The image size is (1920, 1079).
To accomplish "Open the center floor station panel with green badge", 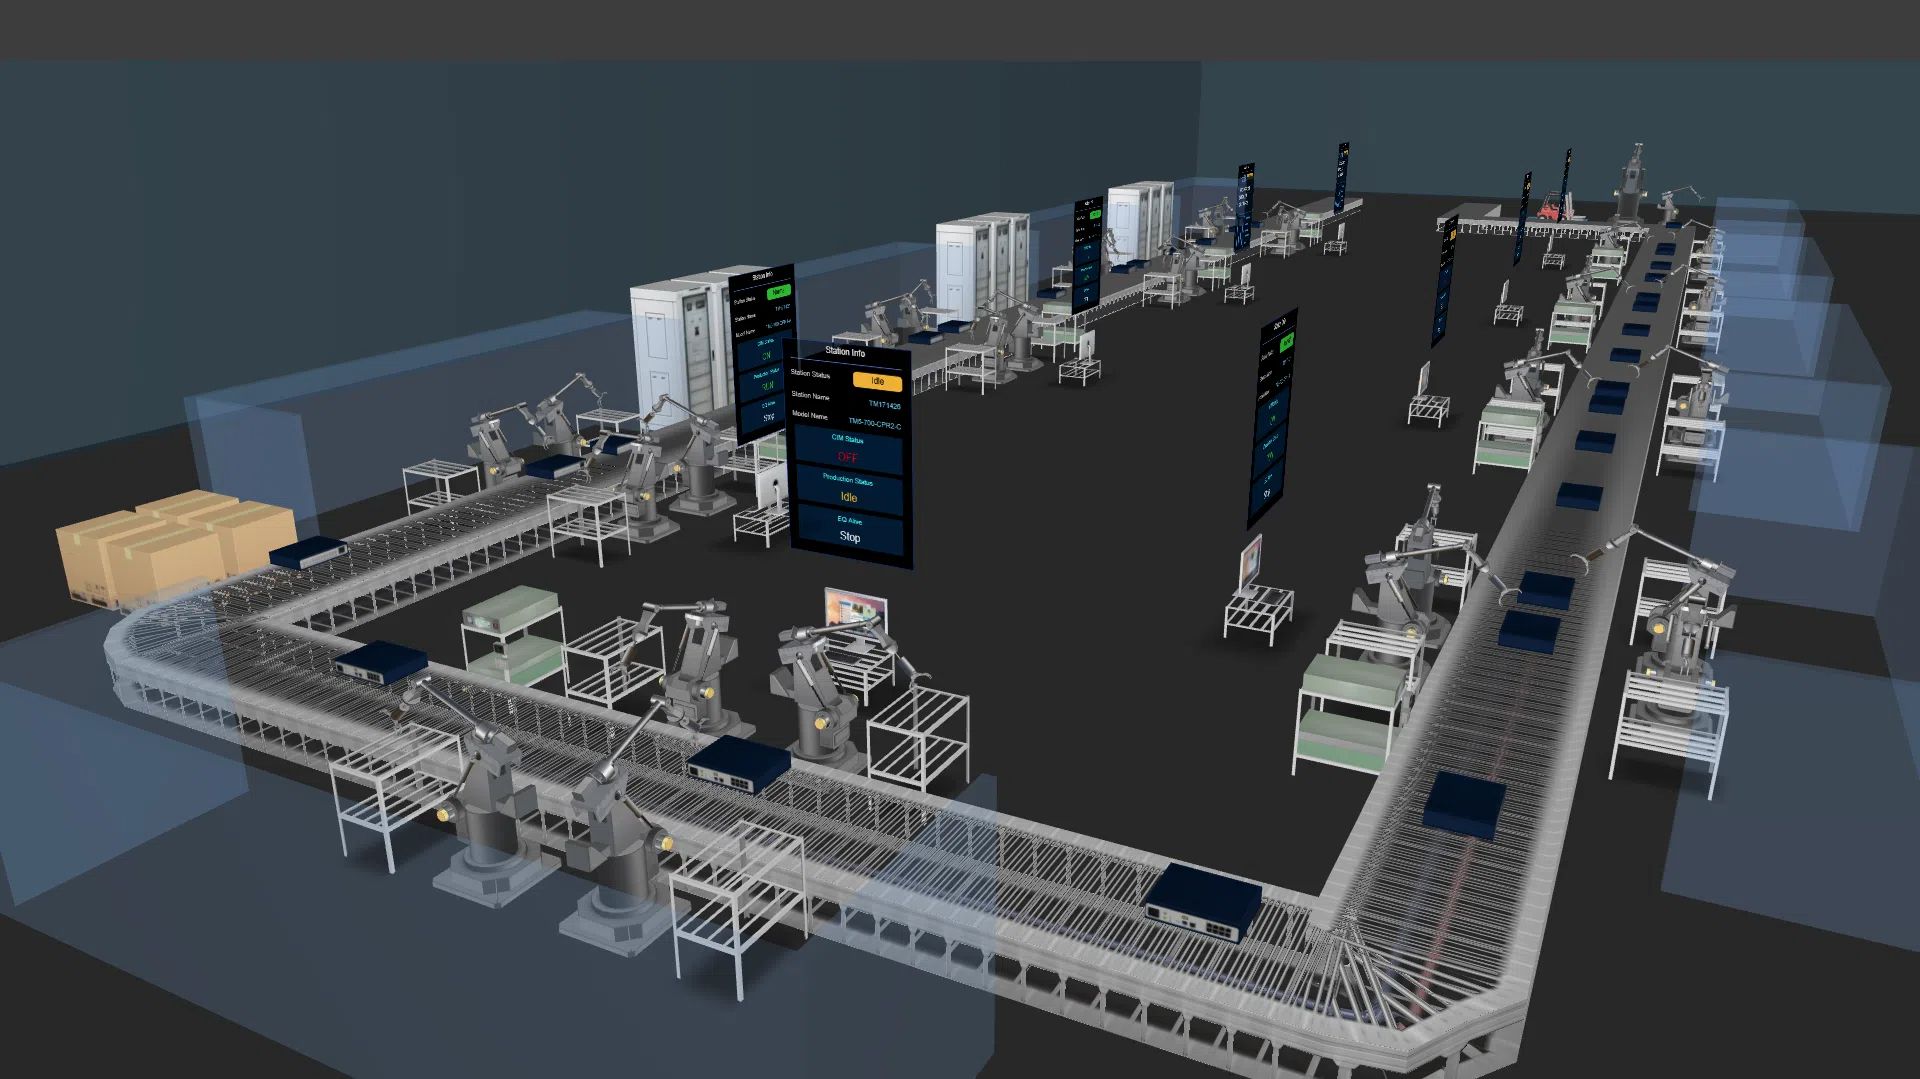I will click(x=1272, y=420).
